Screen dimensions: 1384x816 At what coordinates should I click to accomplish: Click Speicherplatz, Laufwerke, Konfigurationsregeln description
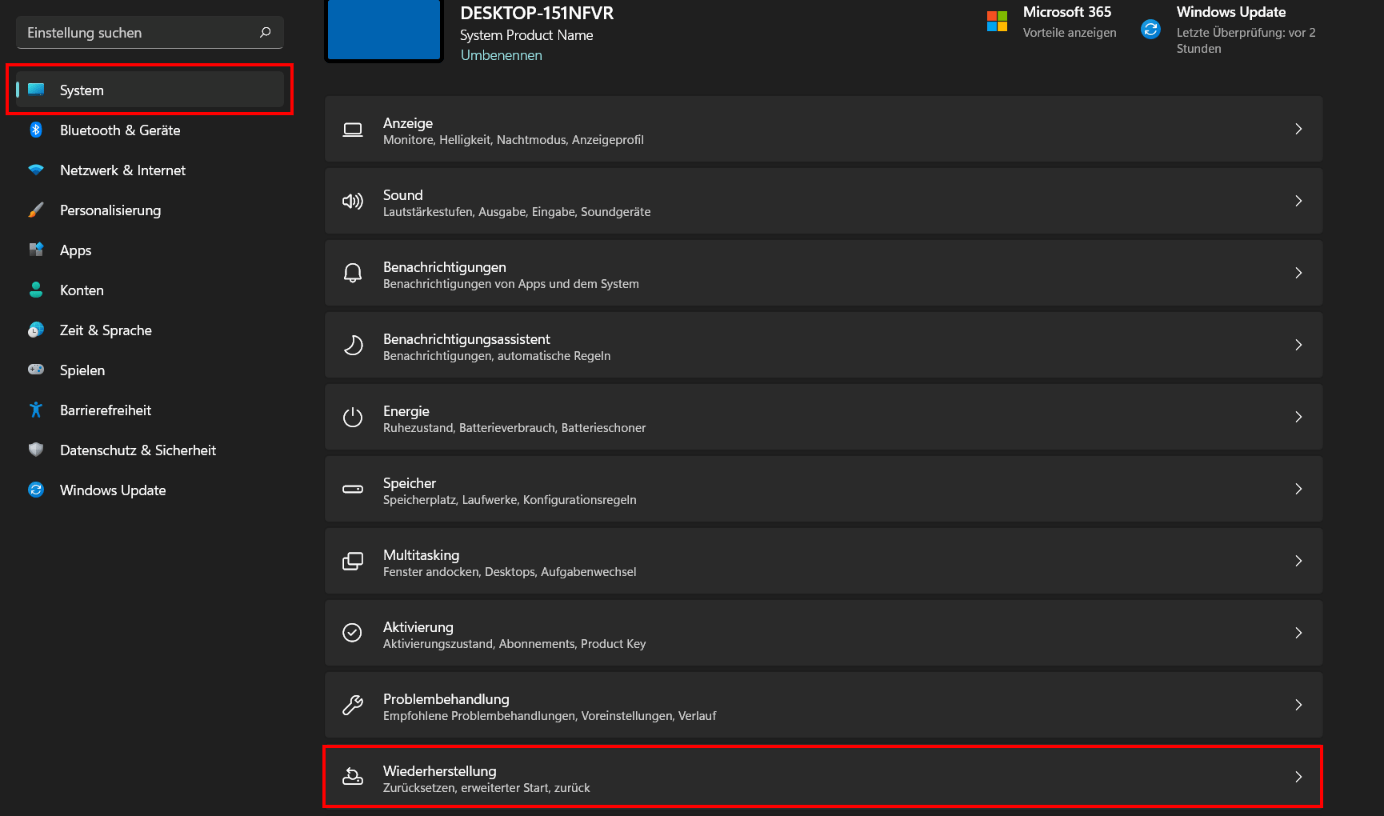[510, 500]
